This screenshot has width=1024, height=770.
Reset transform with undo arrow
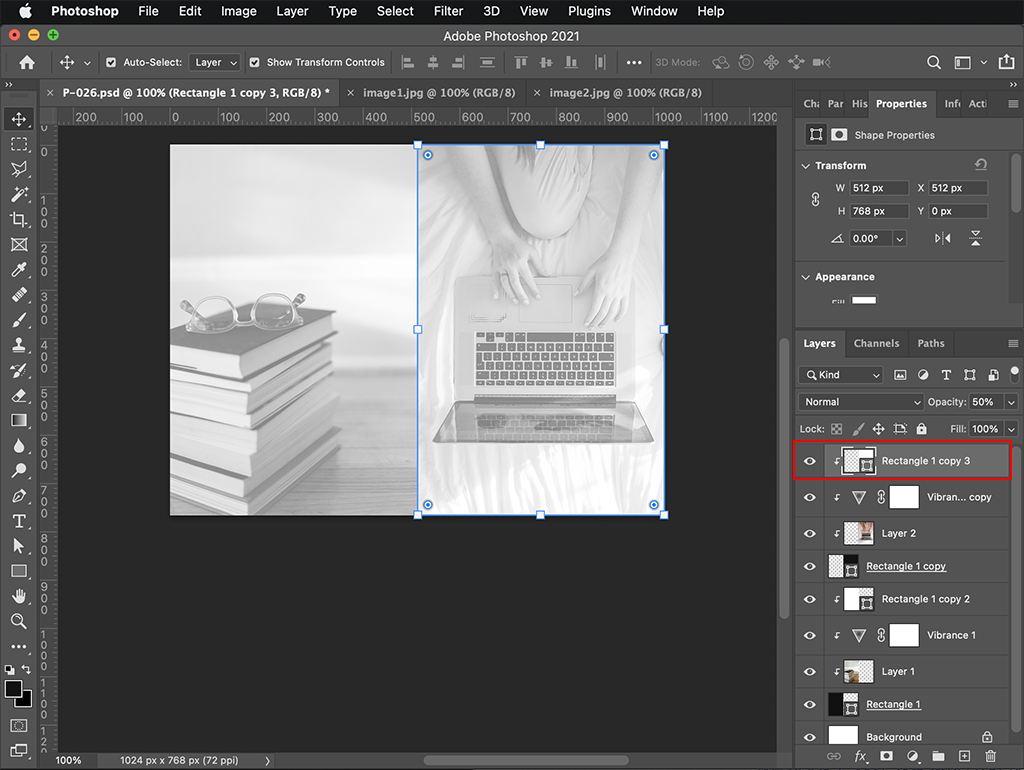981,165
